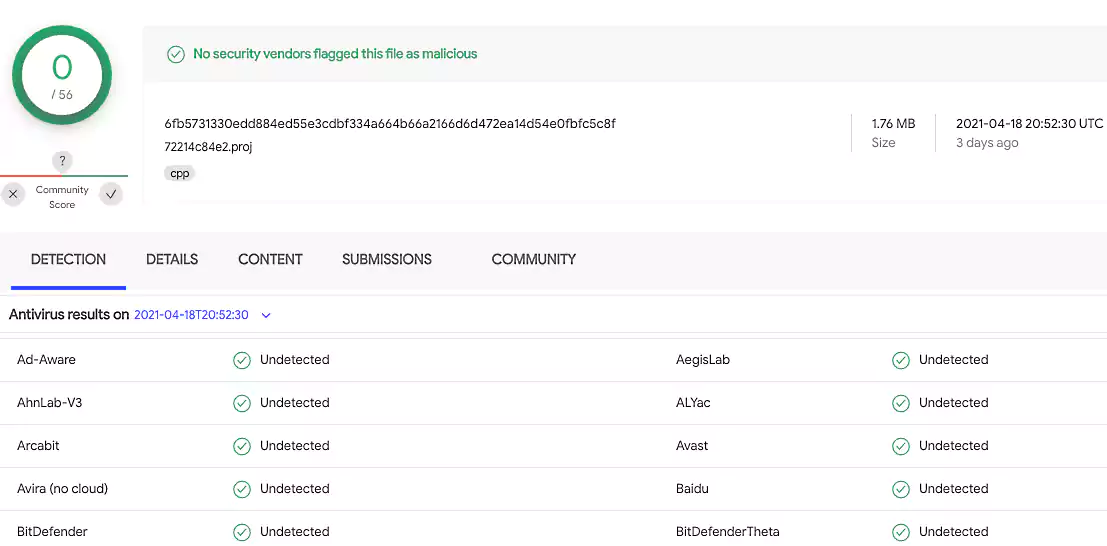Click the Ad-Aware vendor name
Viewport: 1107px width, 546px height.
coord(46,360)
